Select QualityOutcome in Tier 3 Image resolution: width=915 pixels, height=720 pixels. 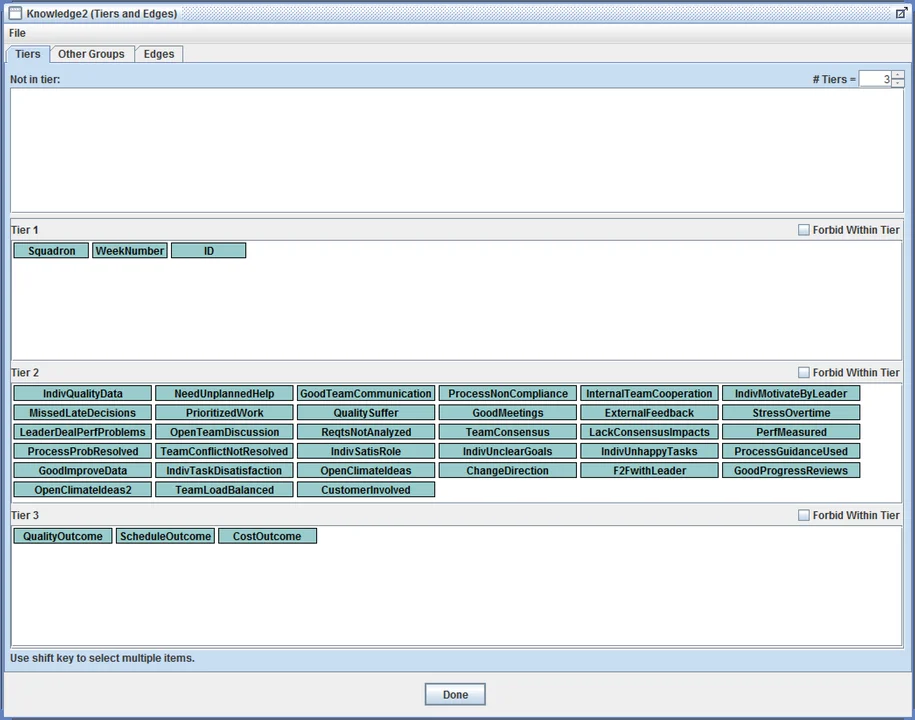click(x=61, y=535)
